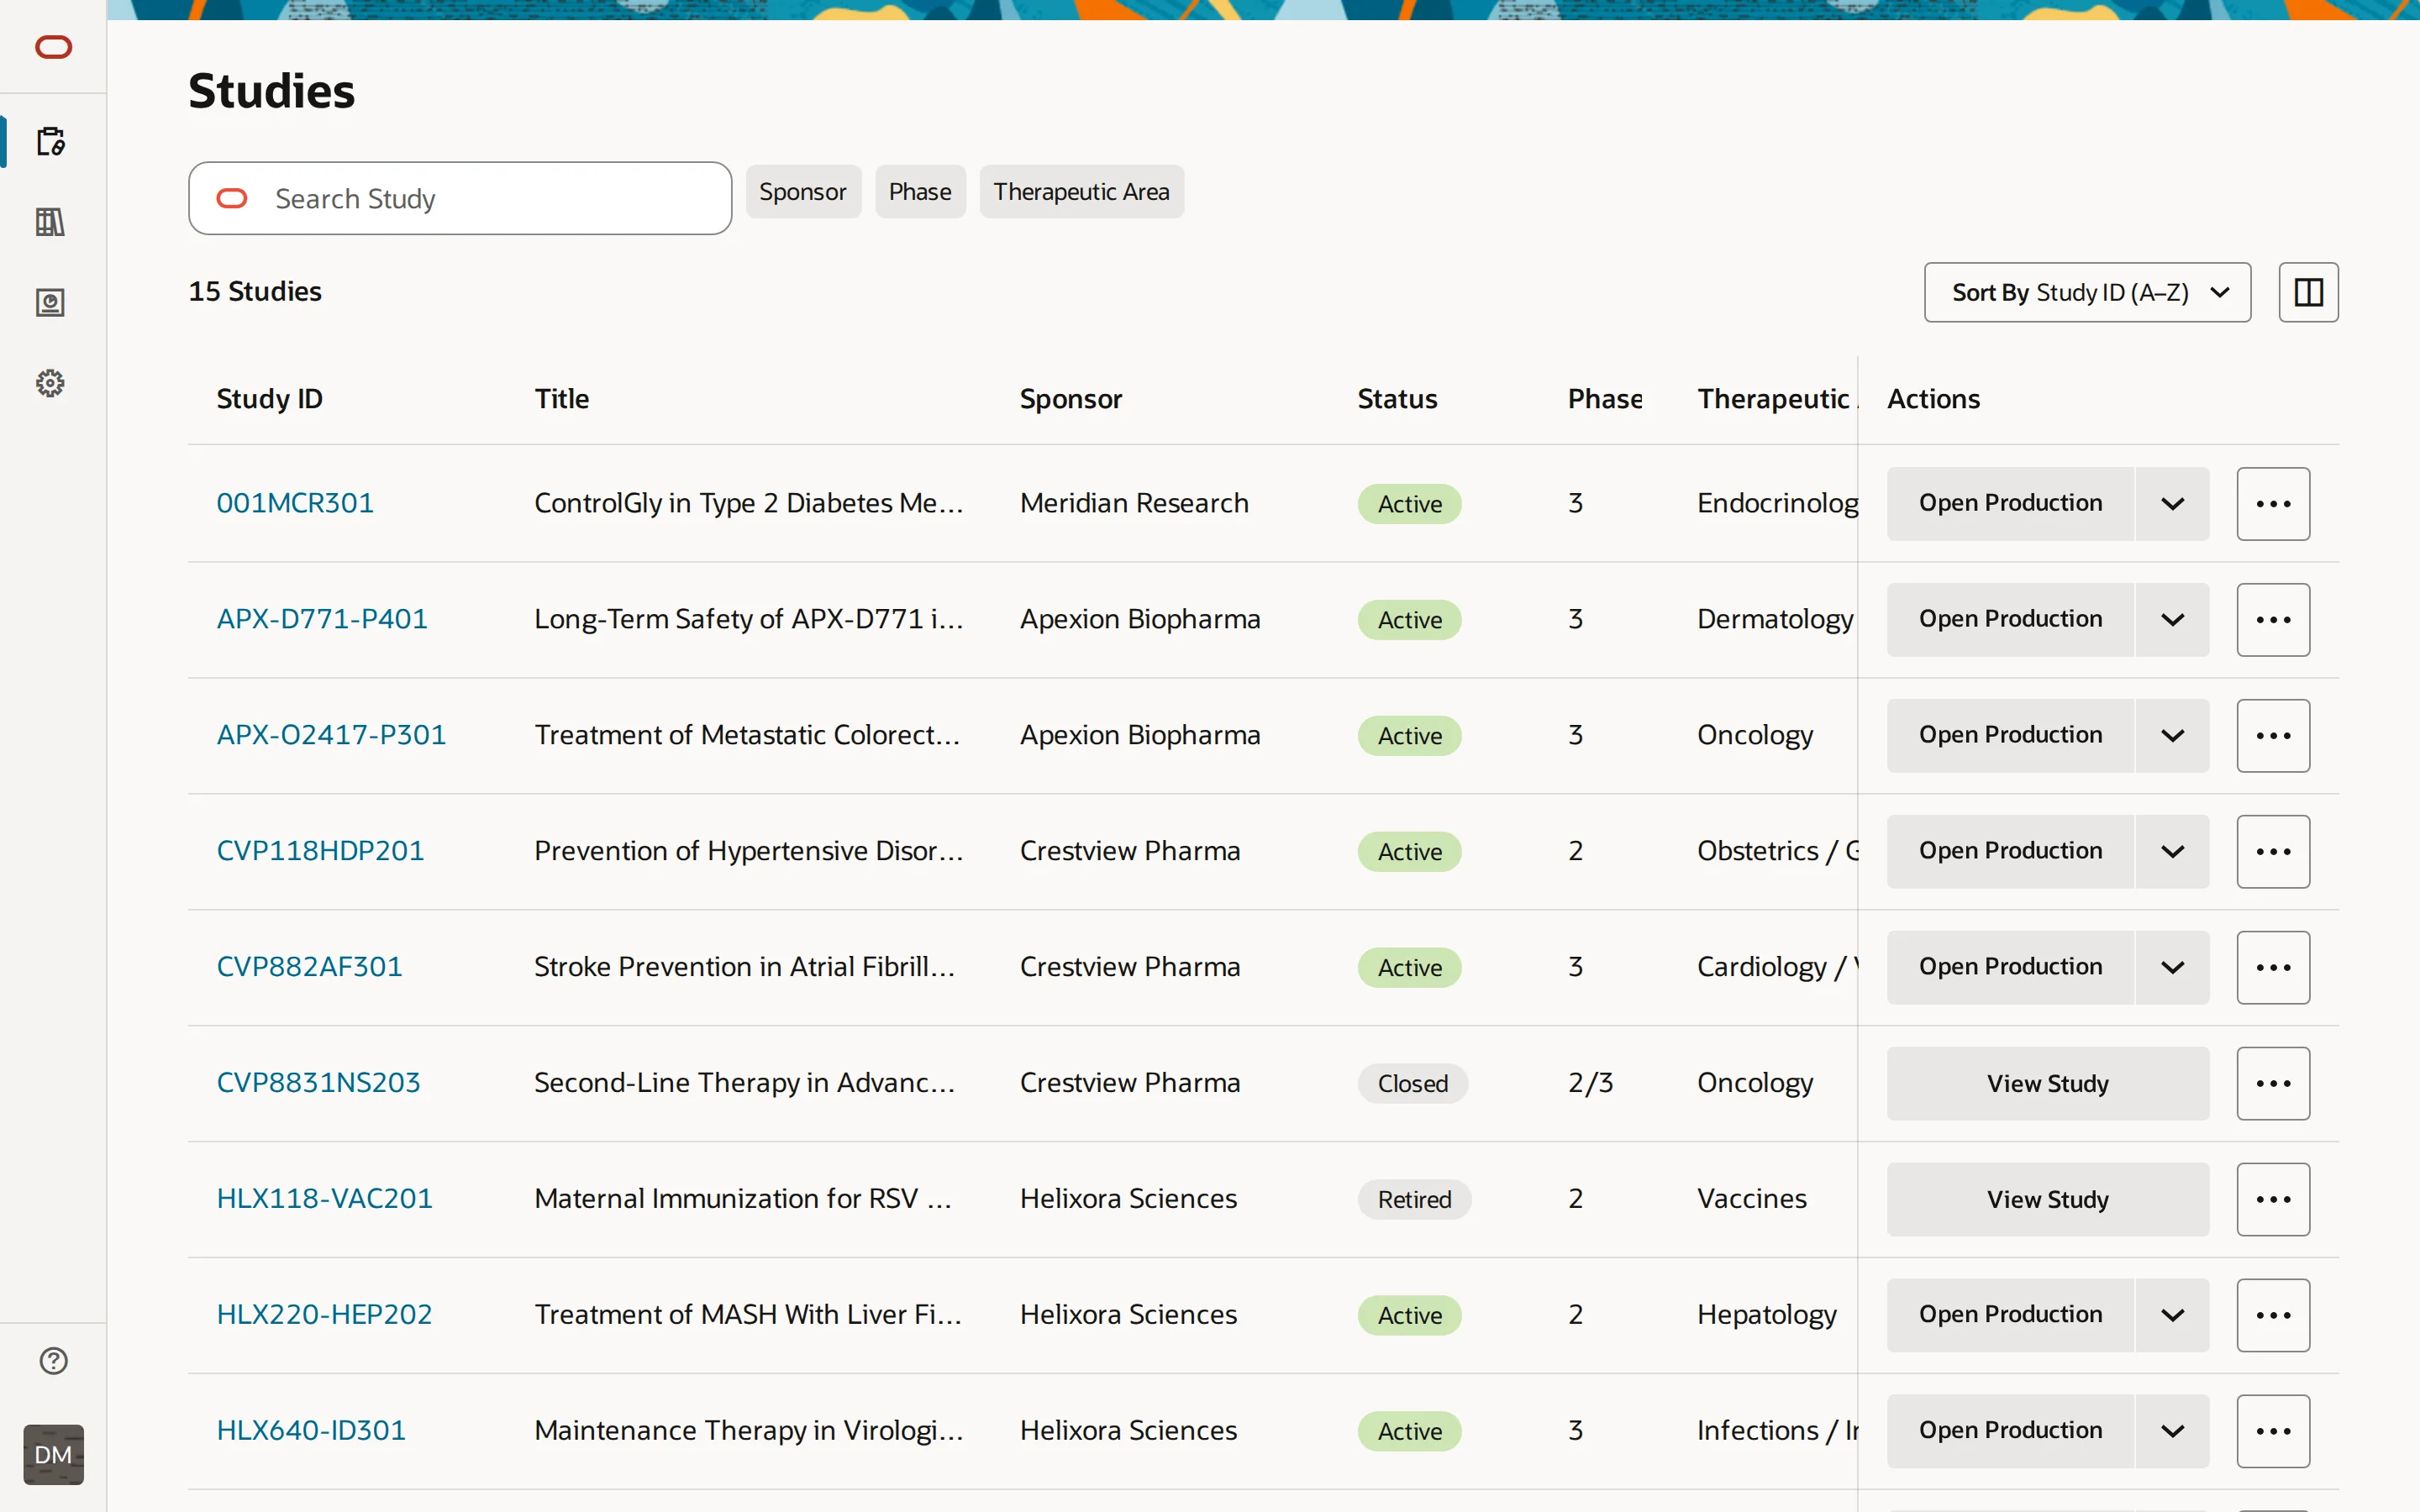Open the DM user avatar menu
This screenshot has width=2420, height=1512.
(53, 1454)
